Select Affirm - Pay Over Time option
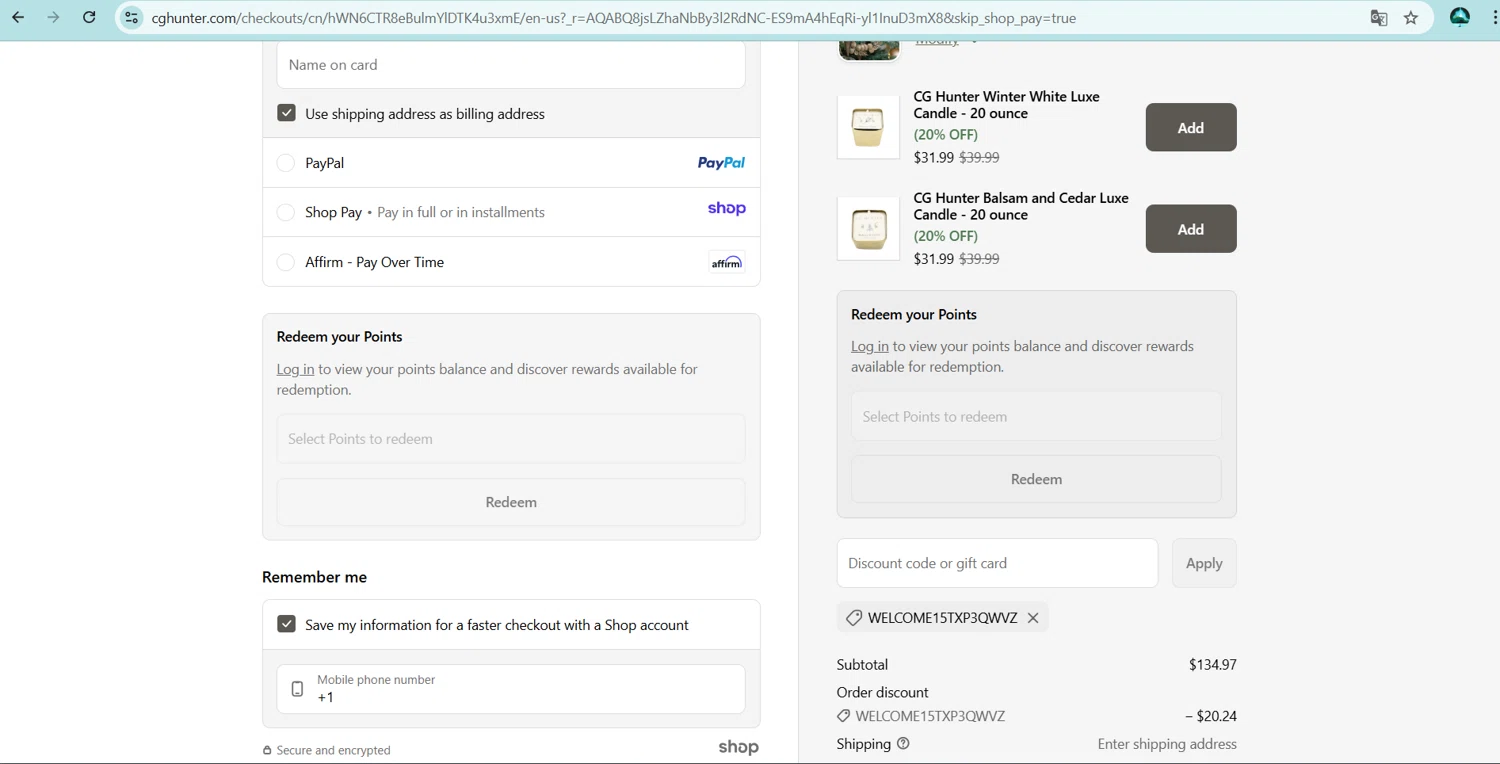The width and height of the screenshot is (1500, 764). click(286, 262)
